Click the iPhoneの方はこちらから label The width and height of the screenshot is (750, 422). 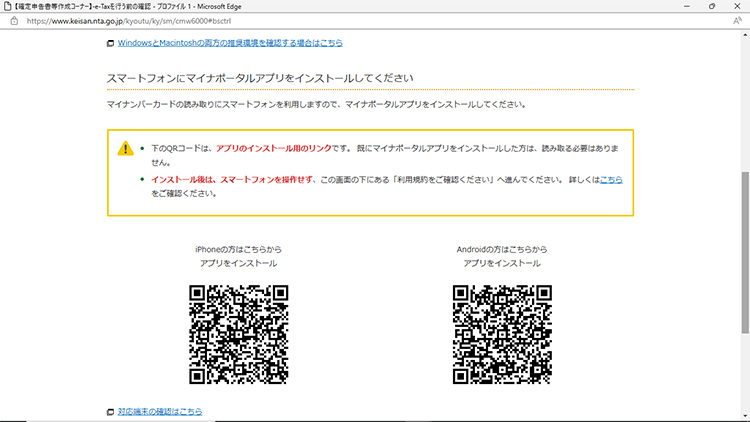tap(239, 249)
